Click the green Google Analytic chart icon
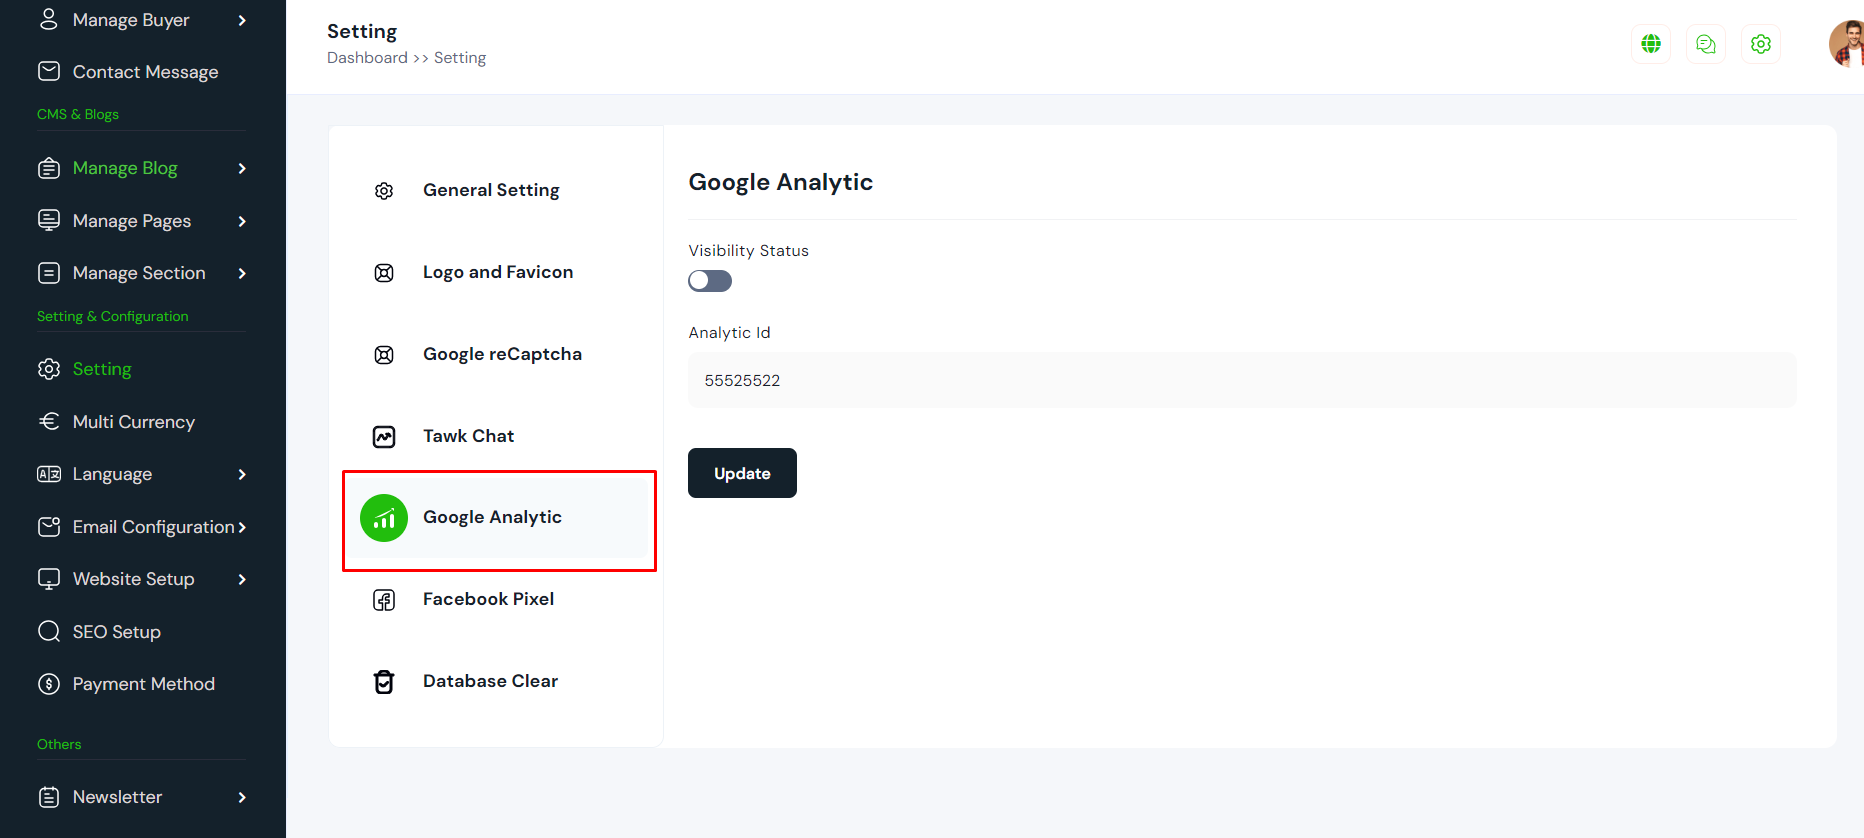1864x838 pixels. 384,518
